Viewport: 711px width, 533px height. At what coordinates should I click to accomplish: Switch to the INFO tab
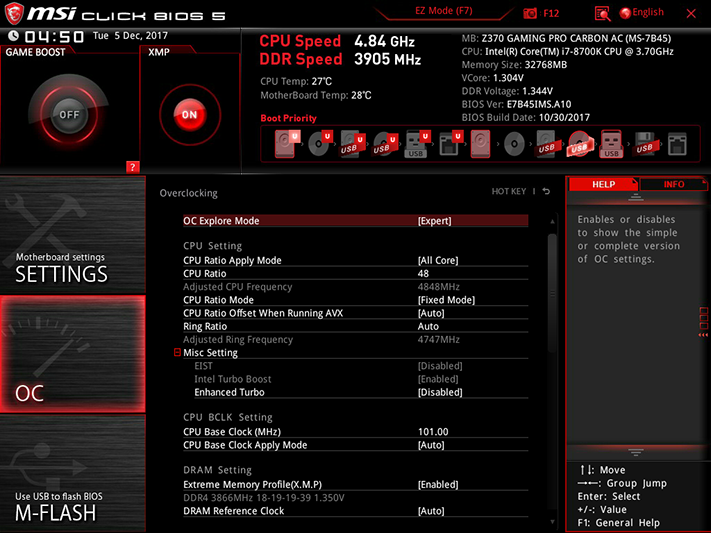pyautogui.click(x=674, y=184)
